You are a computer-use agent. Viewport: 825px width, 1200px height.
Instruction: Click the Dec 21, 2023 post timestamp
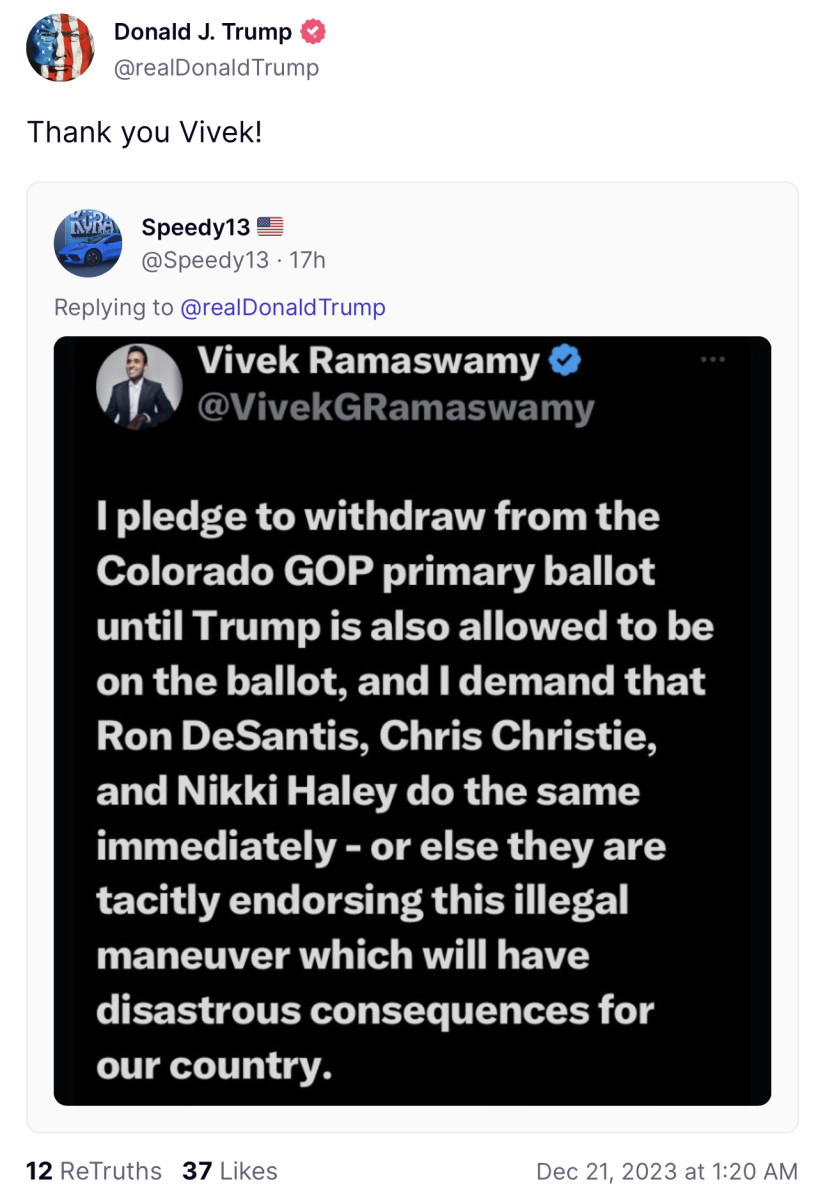(667, 1171)
